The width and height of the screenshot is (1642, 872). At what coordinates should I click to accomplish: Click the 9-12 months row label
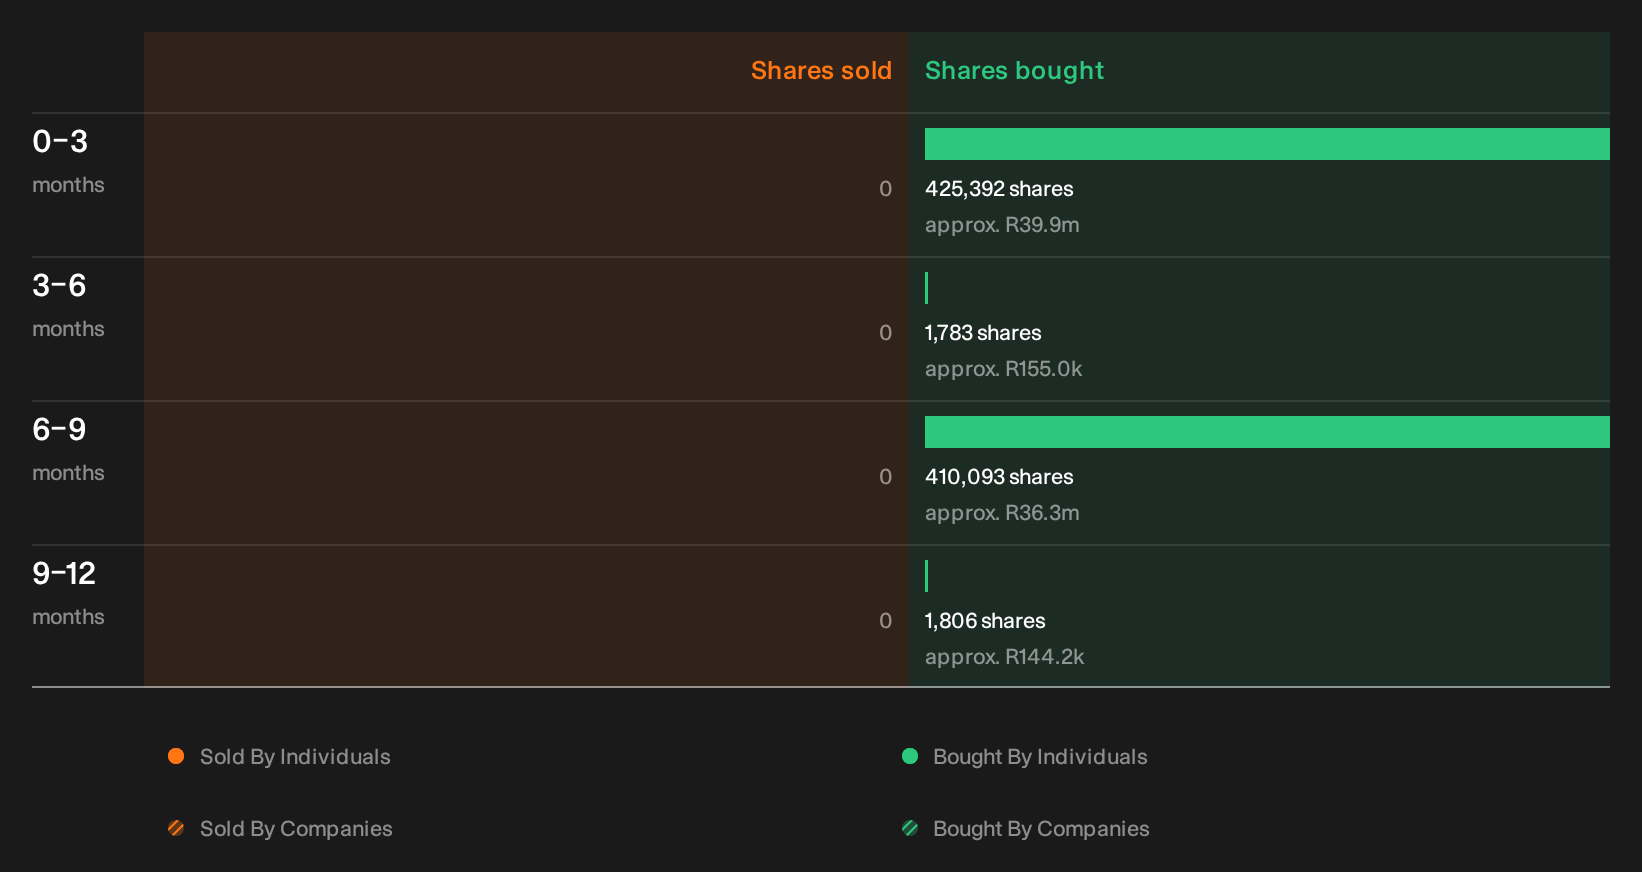(68, 594)
